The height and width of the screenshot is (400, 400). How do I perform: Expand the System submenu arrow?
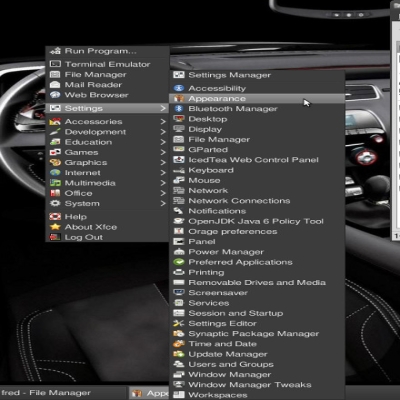point(163,203)
